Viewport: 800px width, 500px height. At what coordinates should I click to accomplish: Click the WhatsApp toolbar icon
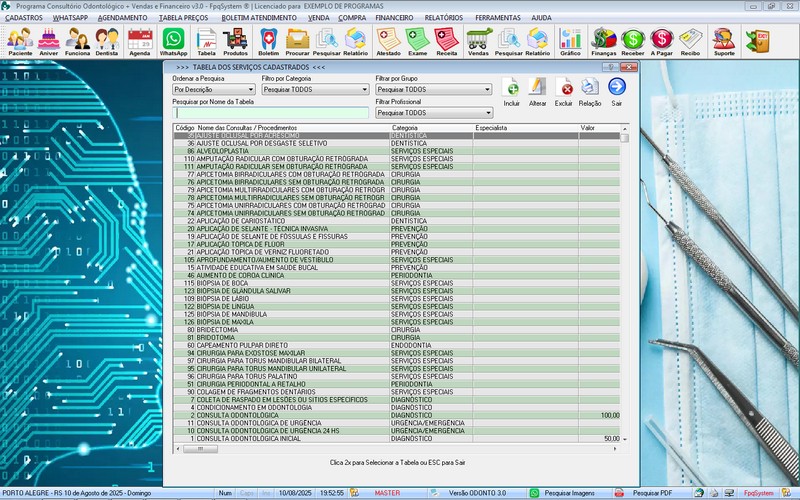pos(174,40)
